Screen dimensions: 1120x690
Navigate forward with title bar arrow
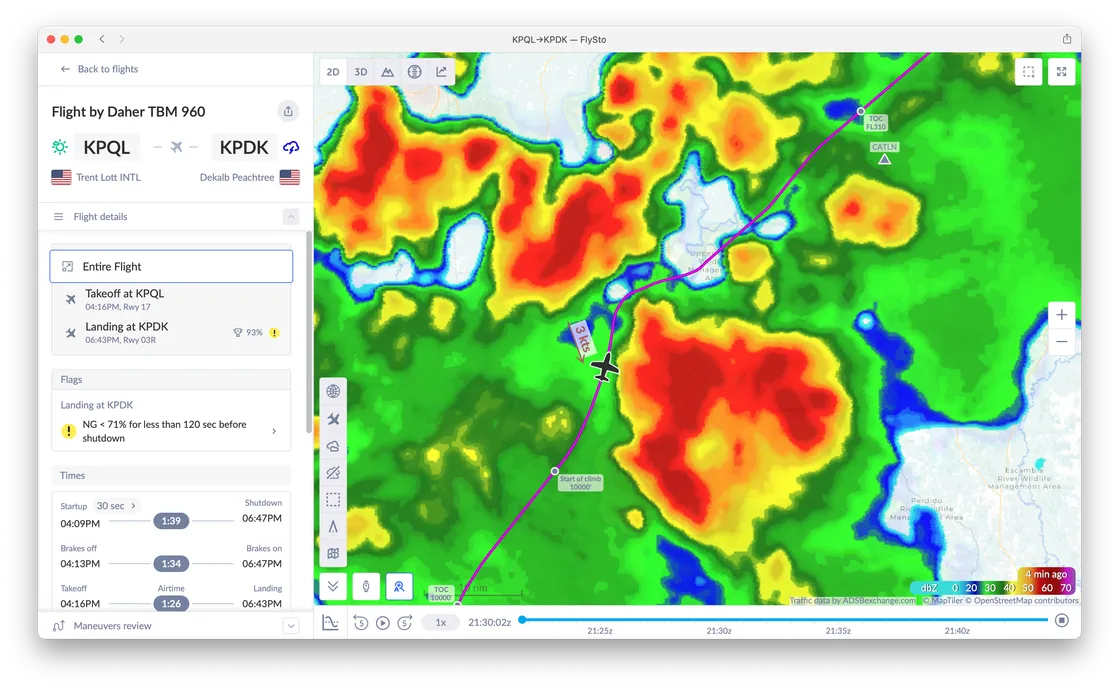(121, 39)
